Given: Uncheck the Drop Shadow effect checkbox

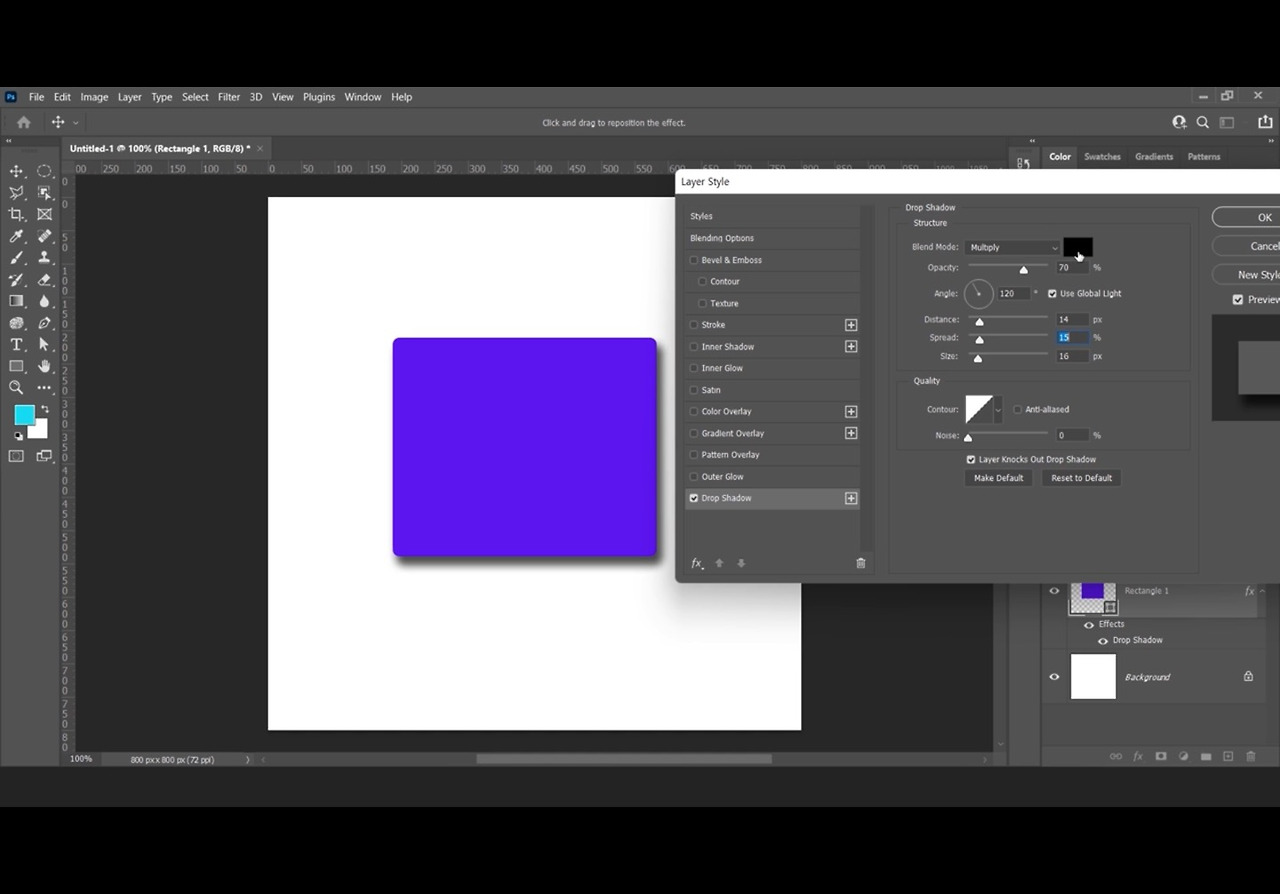Looking at the screenshot, I should (x=694, y=498).
